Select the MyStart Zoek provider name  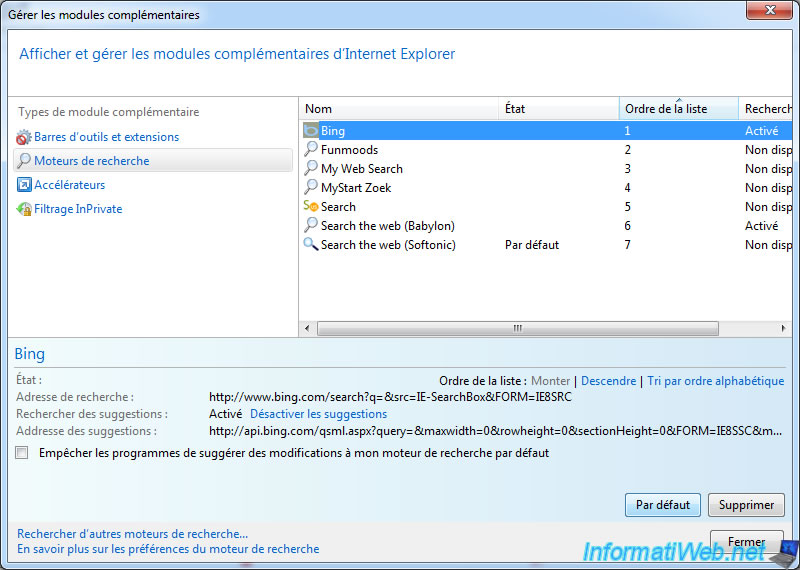coord(356,188)
